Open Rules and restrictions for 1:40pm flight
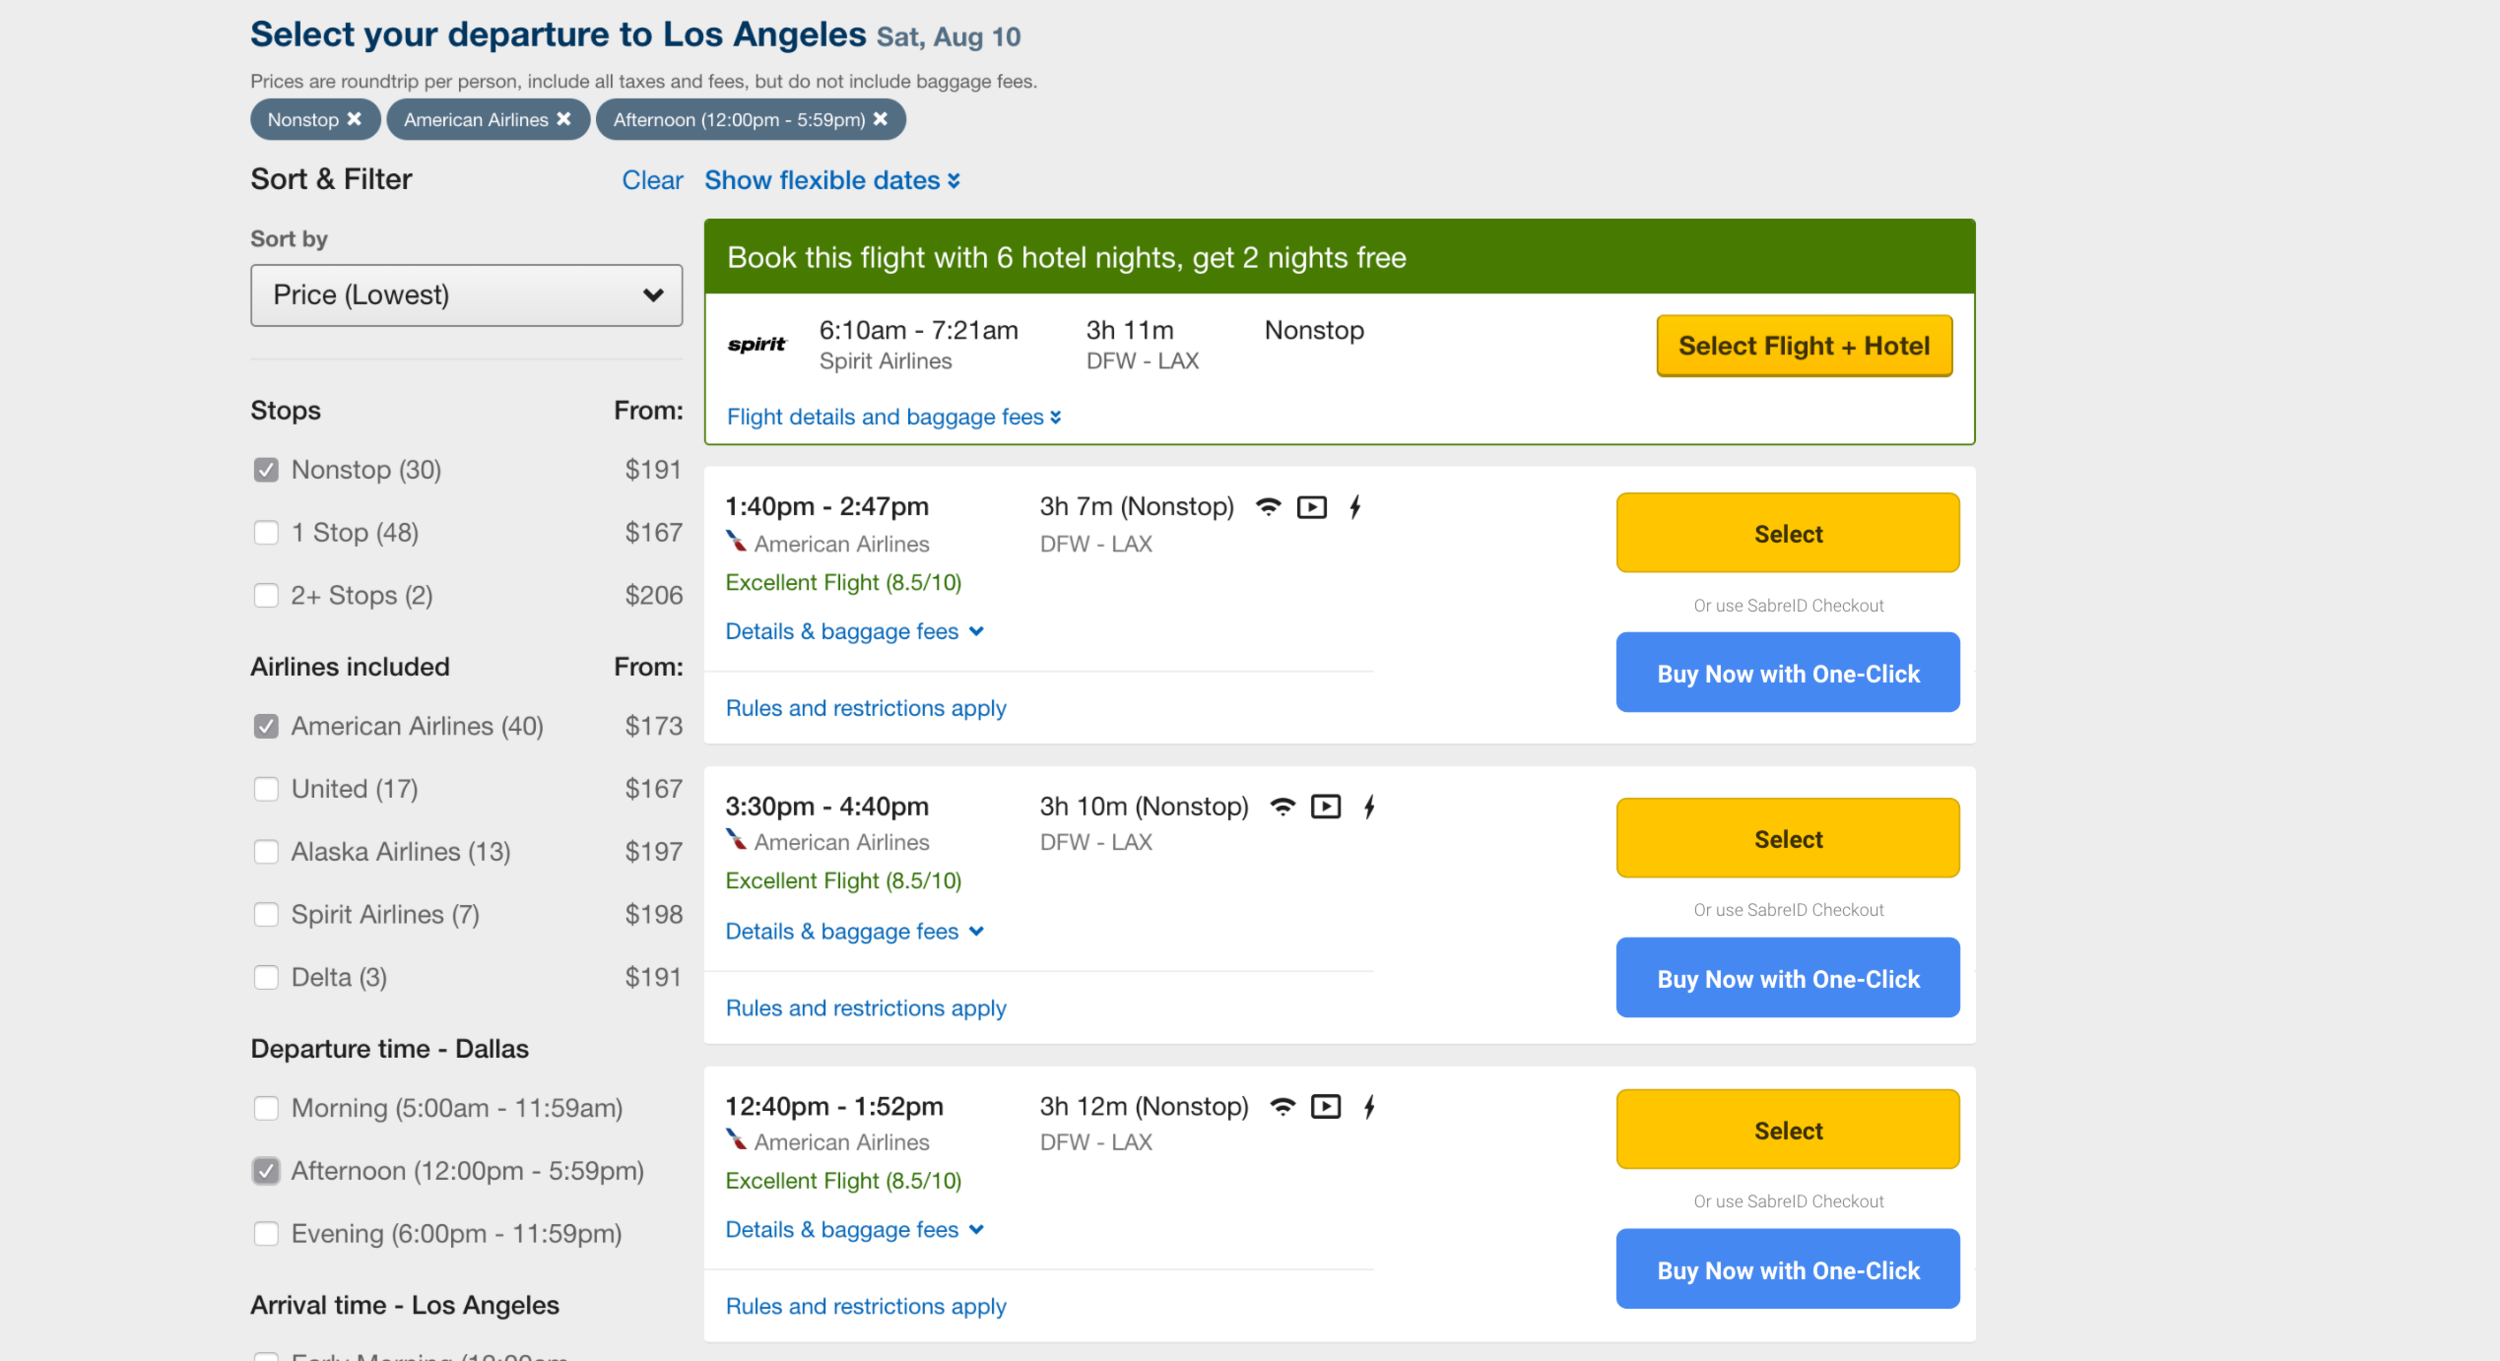 866,709
